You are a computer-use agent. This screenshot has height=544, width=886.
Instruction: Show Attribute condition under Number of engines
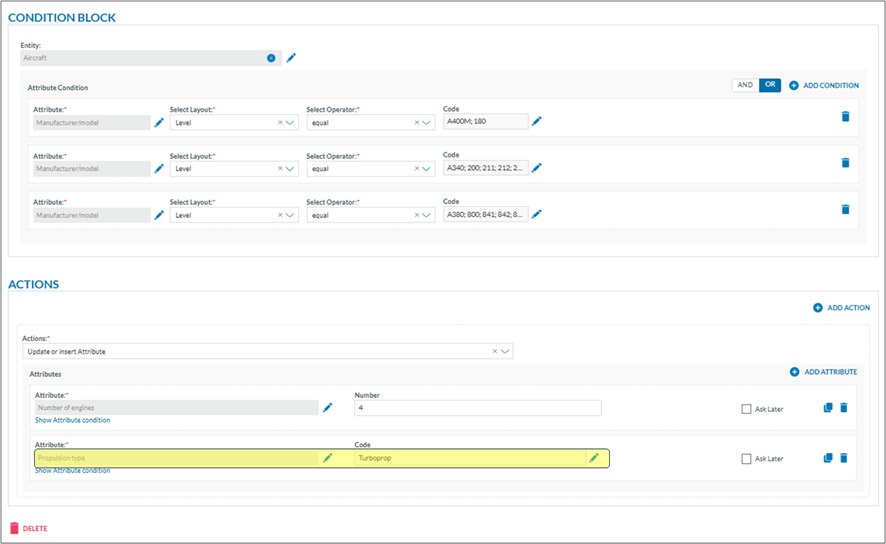pos(72,420)
